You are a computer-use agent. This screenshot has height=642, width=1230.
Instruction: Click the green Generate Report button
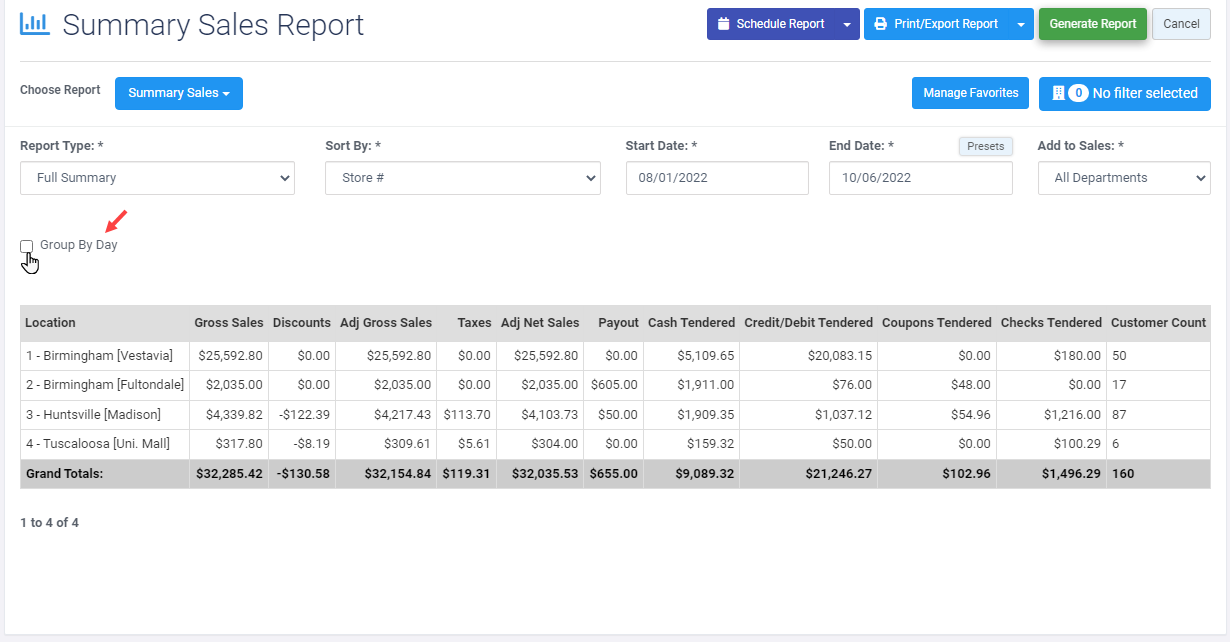(1093, 24)
